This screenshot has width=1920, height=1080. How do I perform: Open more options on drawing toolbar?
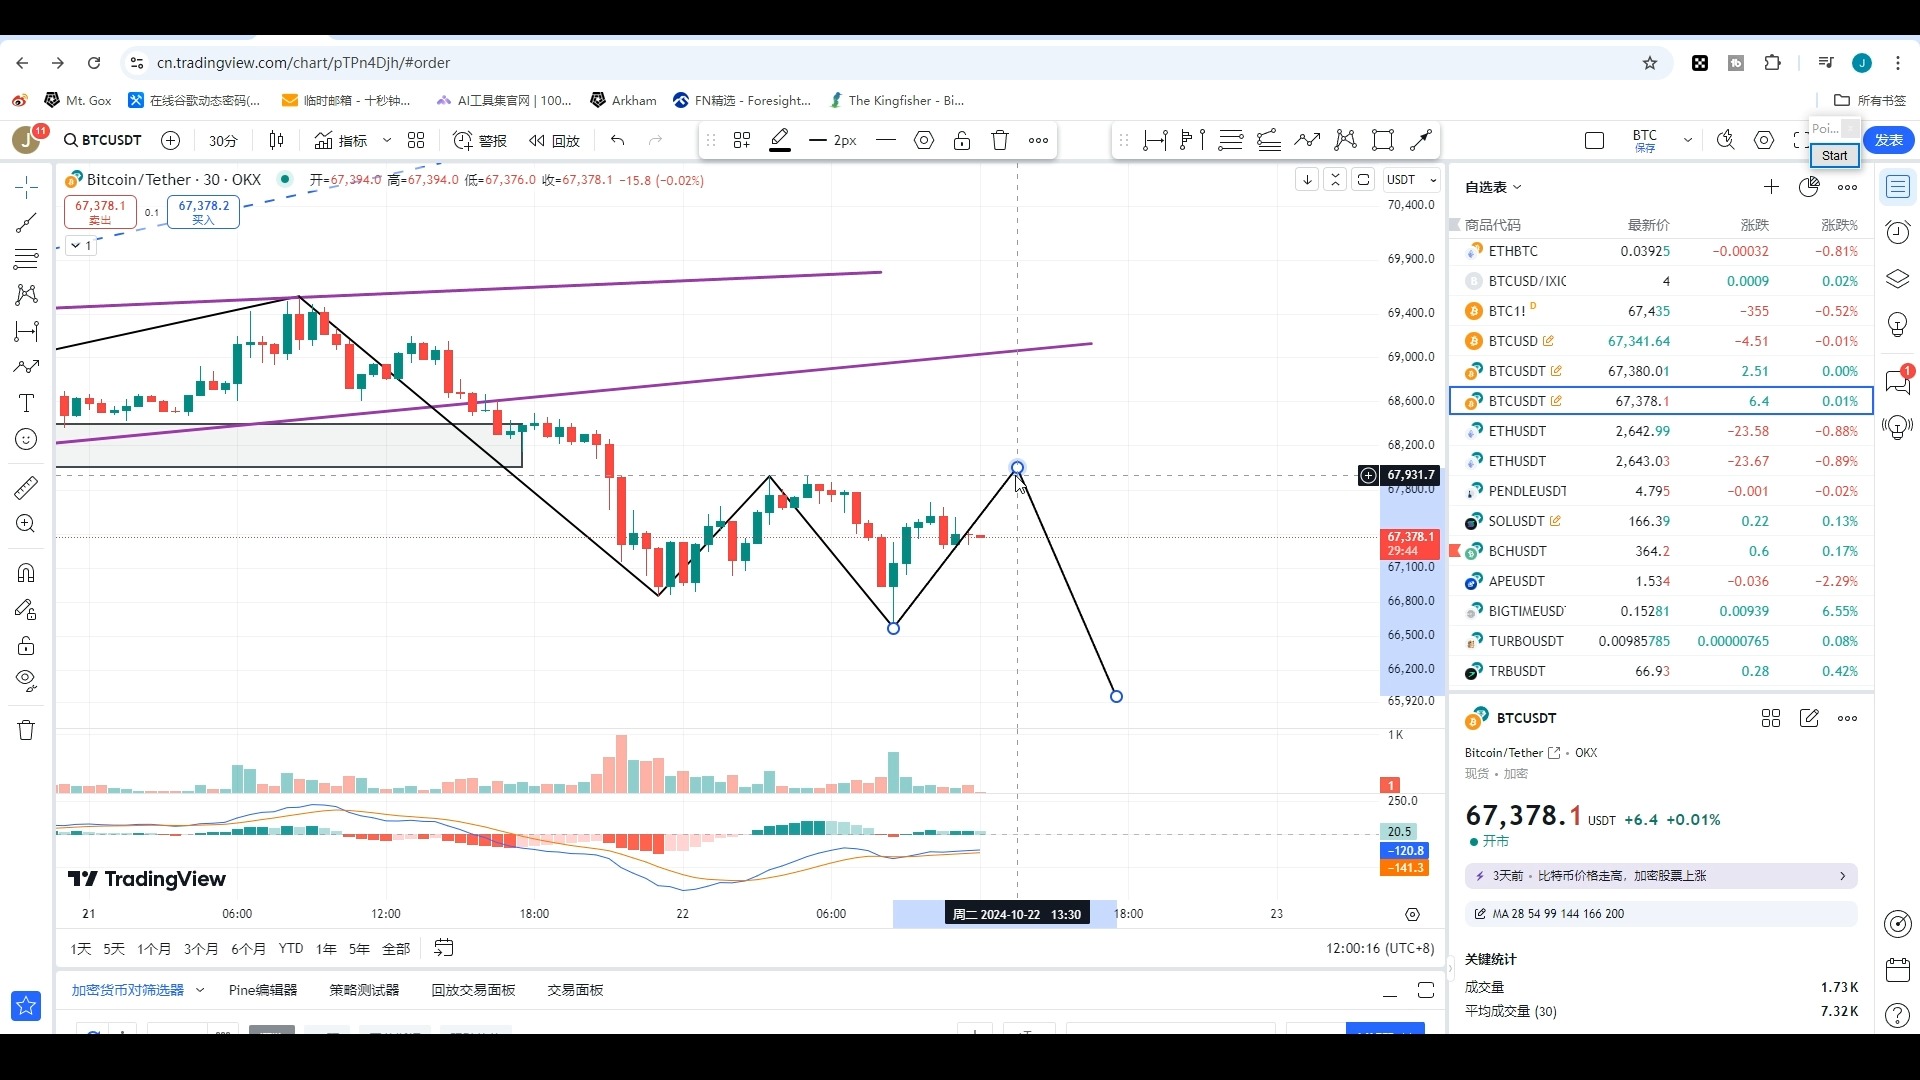click(x=1039, y=140)
